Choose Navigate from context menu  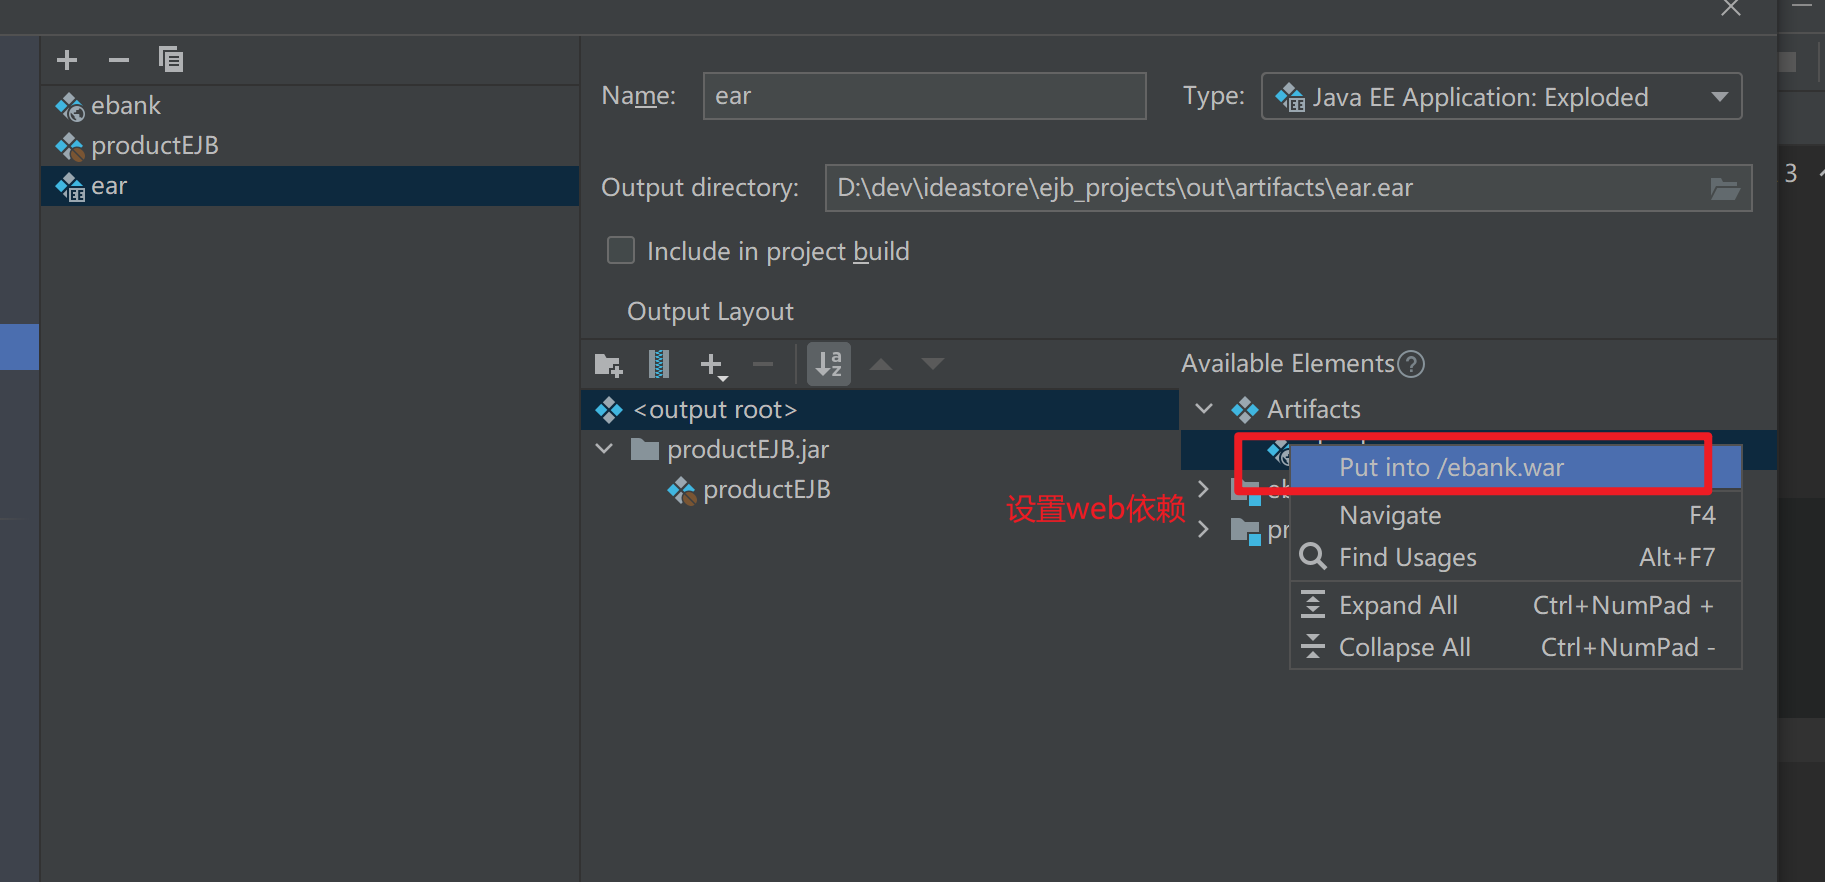[x=1516, y=516]
